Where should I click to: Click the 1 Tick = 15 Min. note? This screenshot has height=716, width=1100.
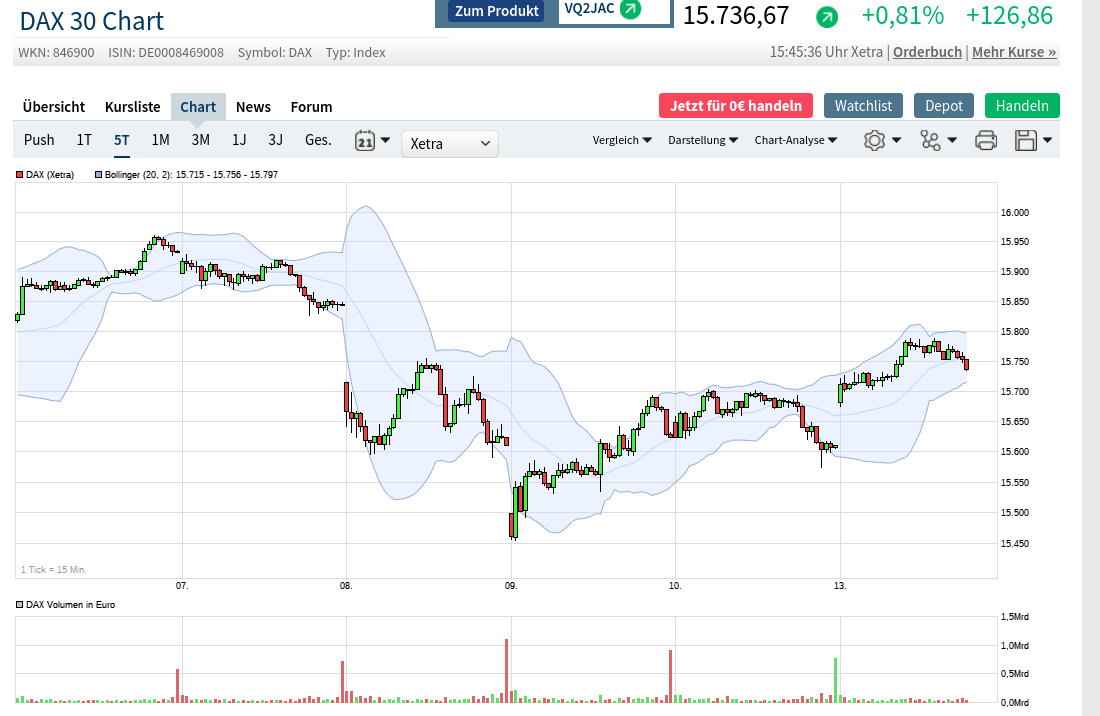[x=54, y=569]
